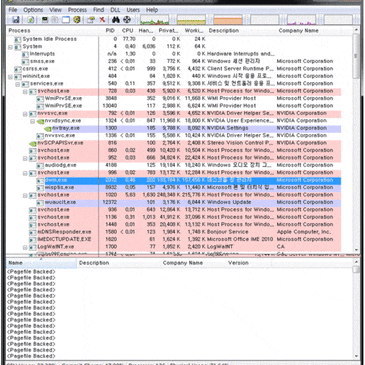This screenshot has height=365, width=365.
Task: Click the binoculars Find icon
Action: coord(116,20)
